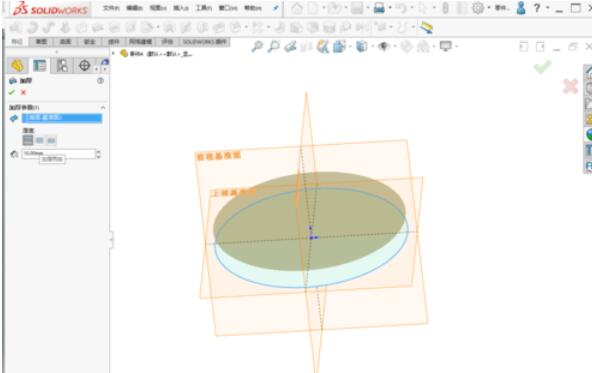Expand the Options gear dropdown arrow

point(489,8)
